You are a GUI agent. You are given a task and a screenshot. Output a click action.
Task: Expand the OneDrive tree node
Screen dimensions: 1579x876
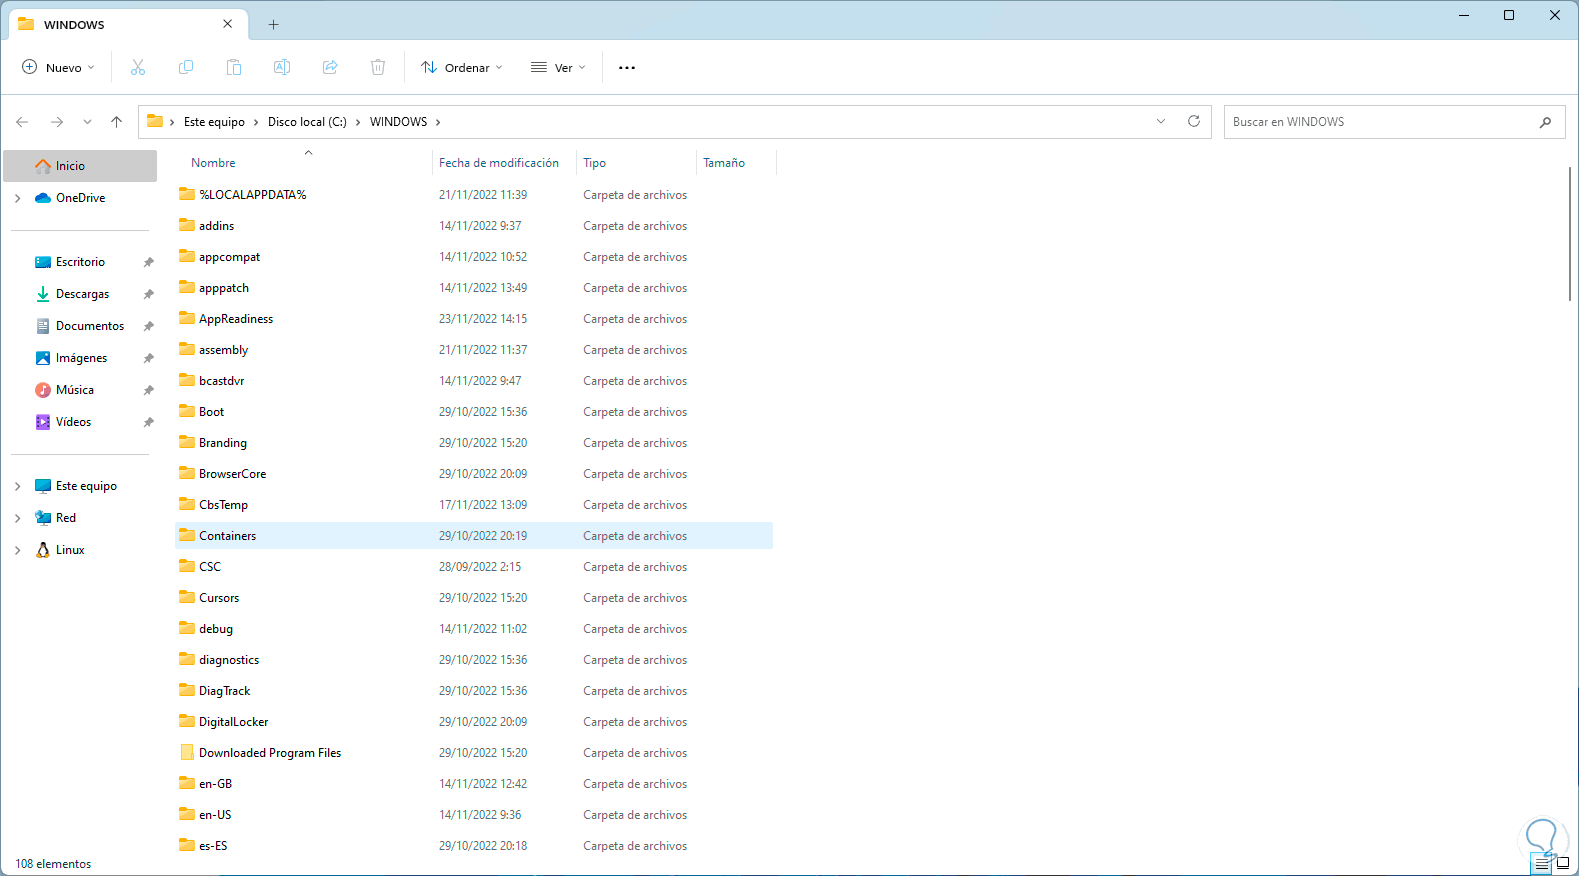(x=18, y=198)
